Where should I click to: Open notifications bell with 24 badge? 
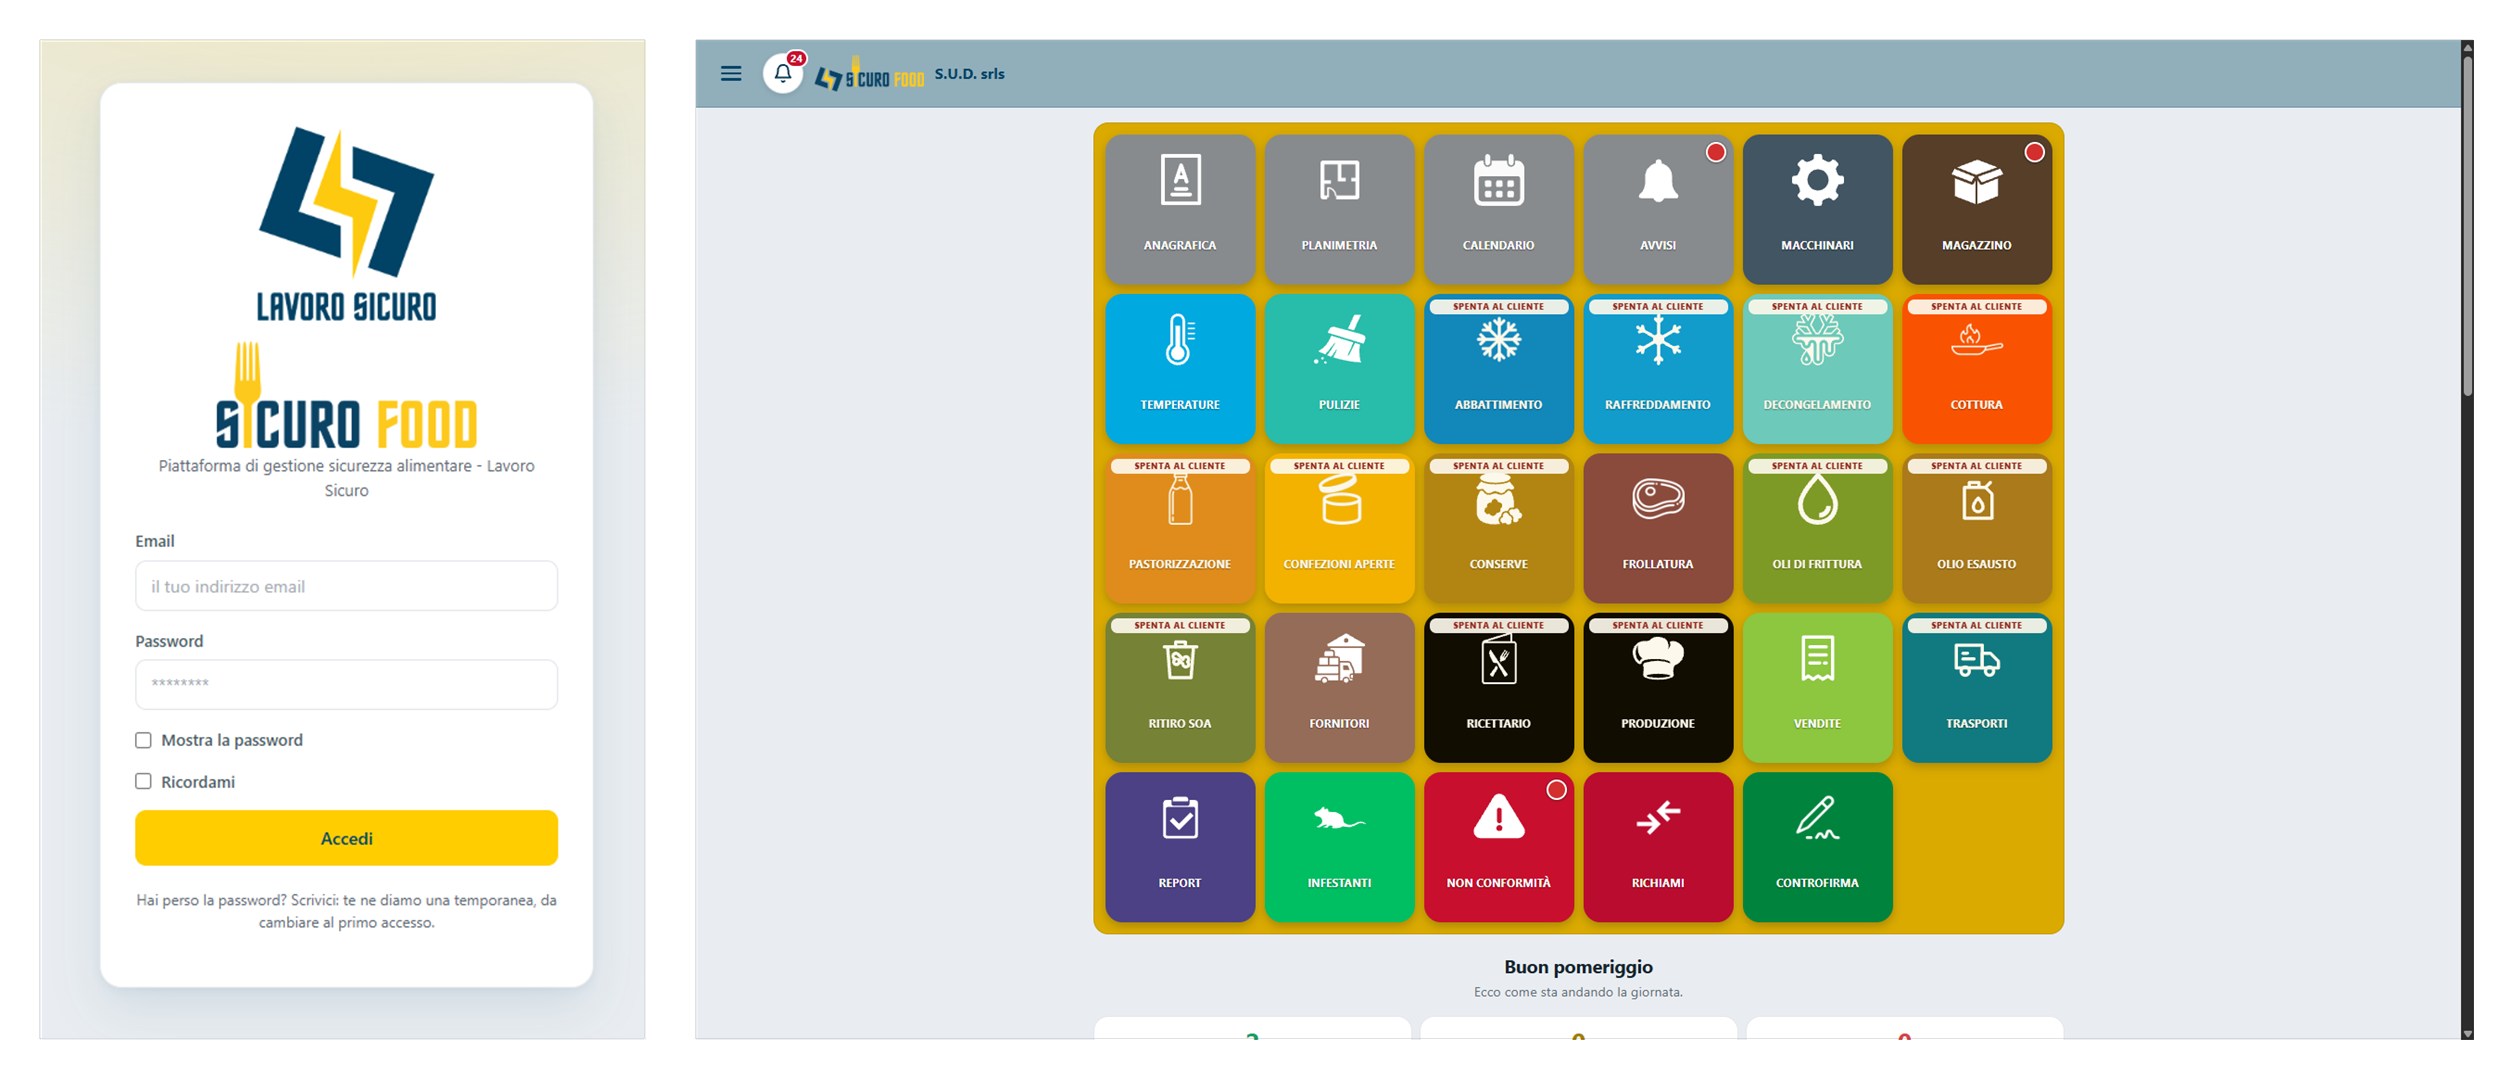pos(783,73)
